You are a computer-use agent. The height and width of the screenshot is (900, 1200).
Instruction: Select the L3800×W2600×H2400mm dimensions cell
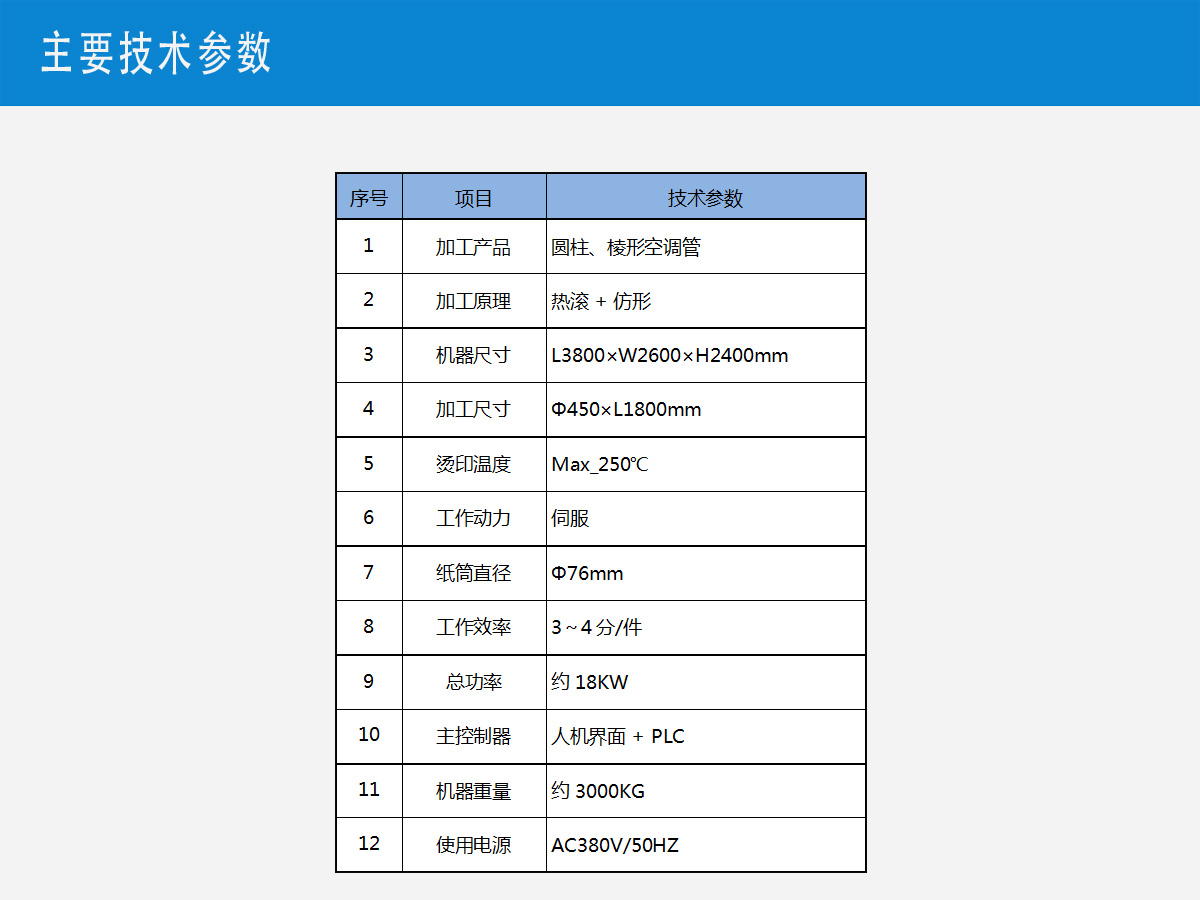(x=670, y=355)
